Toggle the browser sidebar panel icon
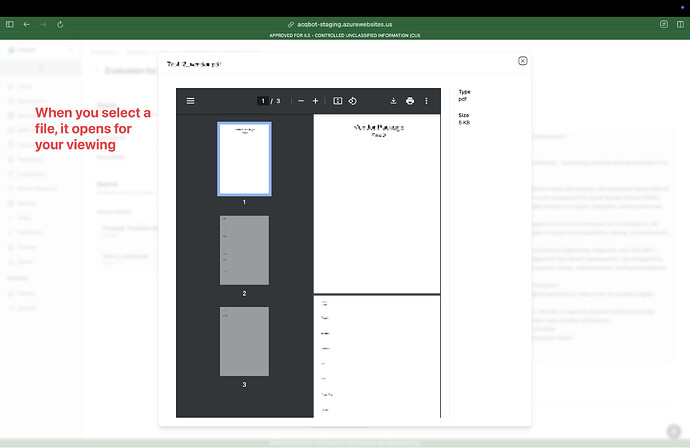The width and height of the screenshot is (690, 448). 10,24
